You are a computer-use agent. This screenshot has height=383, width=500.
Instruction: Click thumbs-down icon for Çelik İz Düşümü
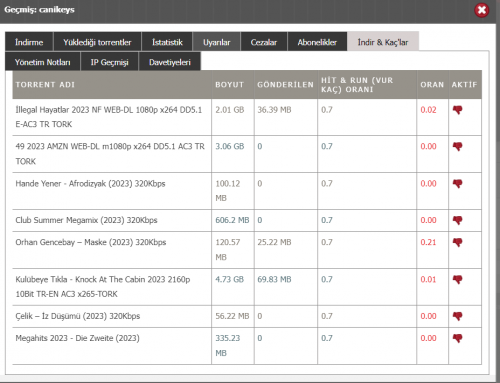(457, 316)
